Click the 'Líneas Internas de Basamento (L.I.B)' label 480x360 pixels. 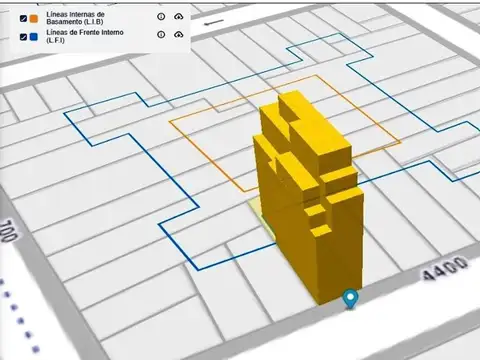(75, 18)
